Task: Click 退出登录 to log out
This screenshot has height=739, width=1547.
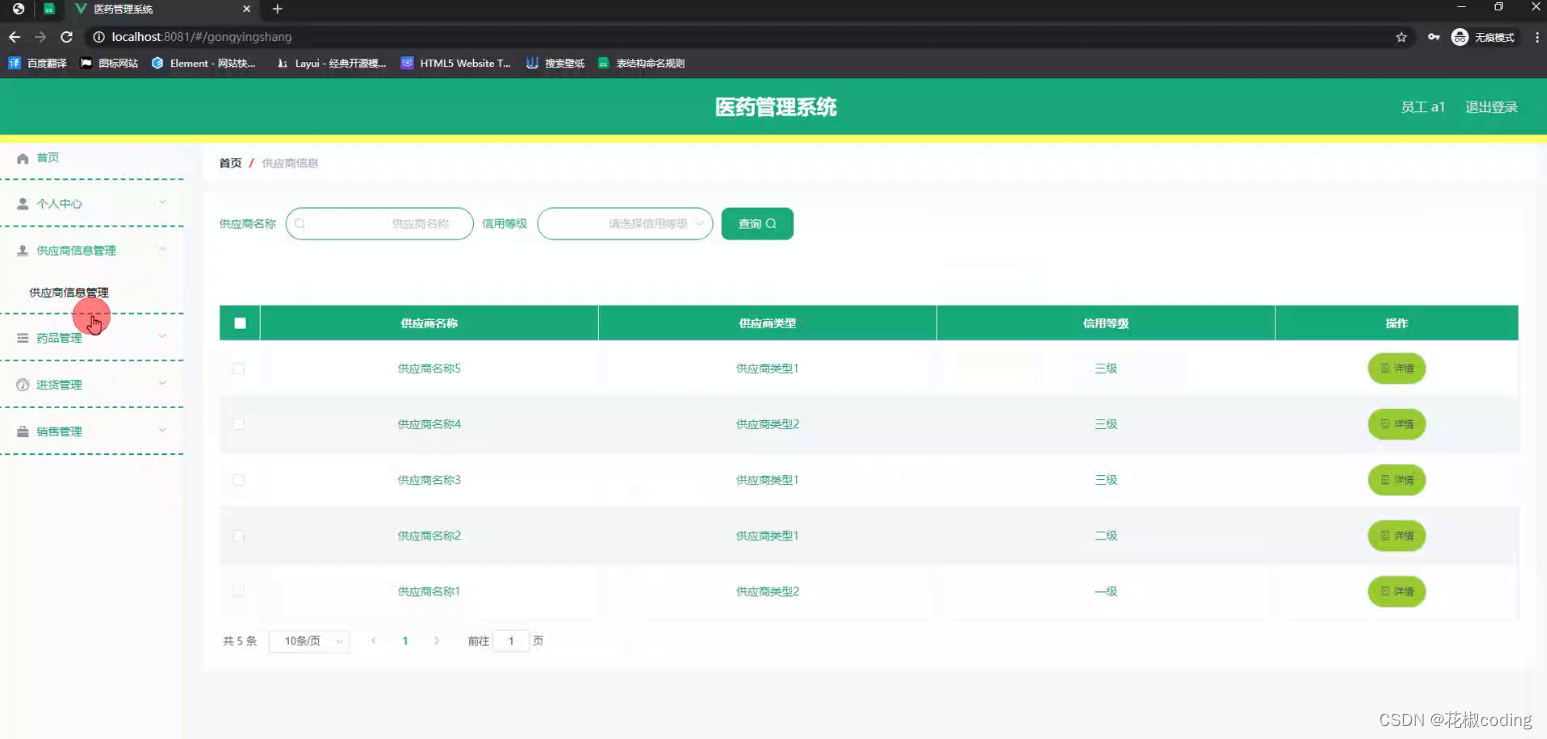Action: 1491,107
